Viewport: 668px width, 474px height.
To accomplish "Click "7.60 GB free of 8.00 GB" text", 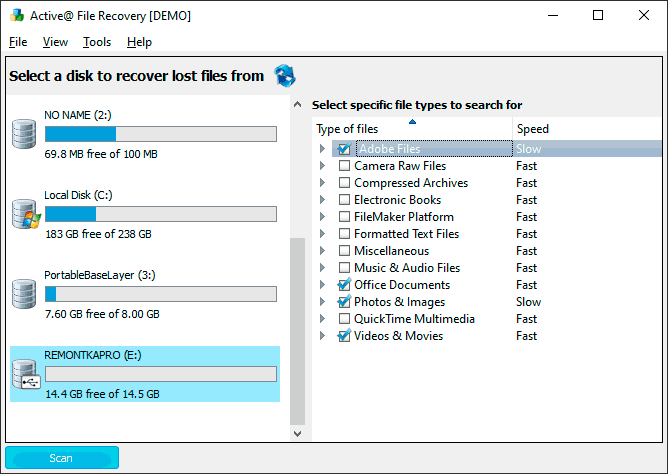I will 102,314.
